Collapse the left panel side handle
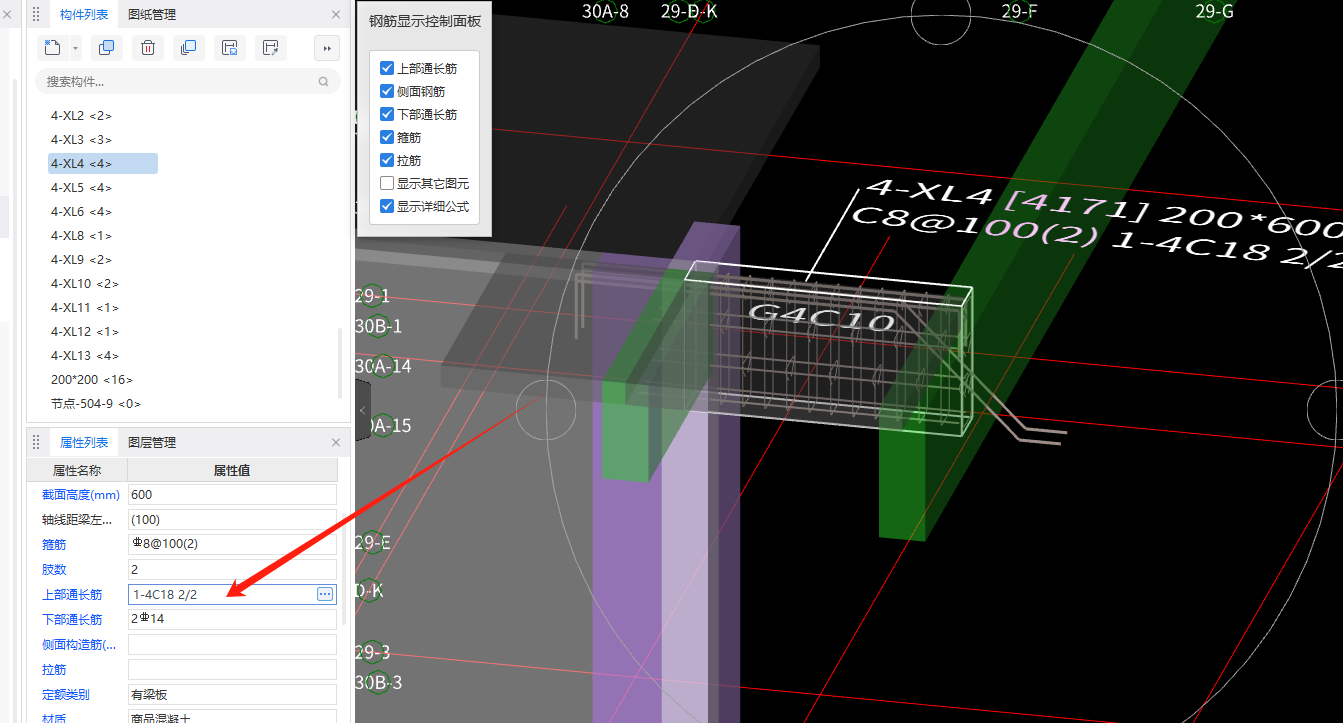The width and height of the screenshot is (1343, 723). coord(363,410)
